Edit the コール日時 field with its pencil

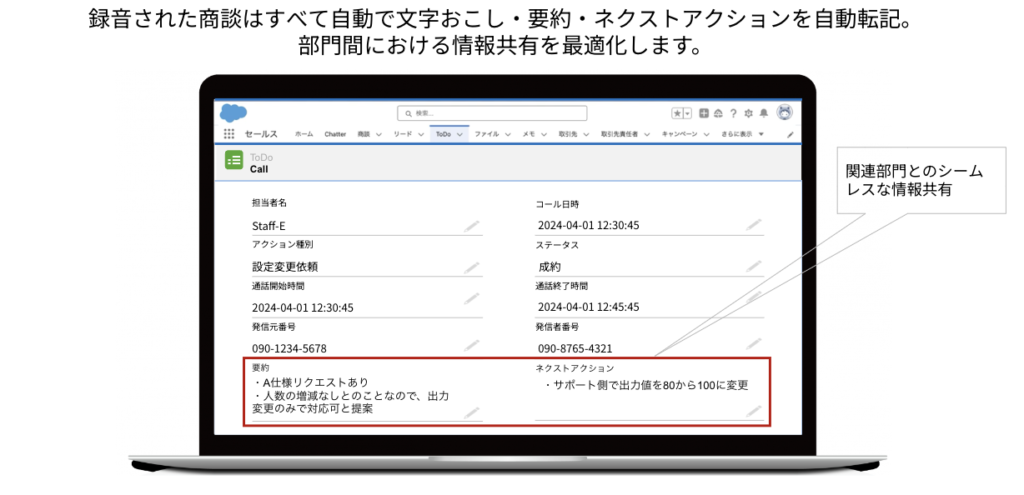tap(754, 225)
